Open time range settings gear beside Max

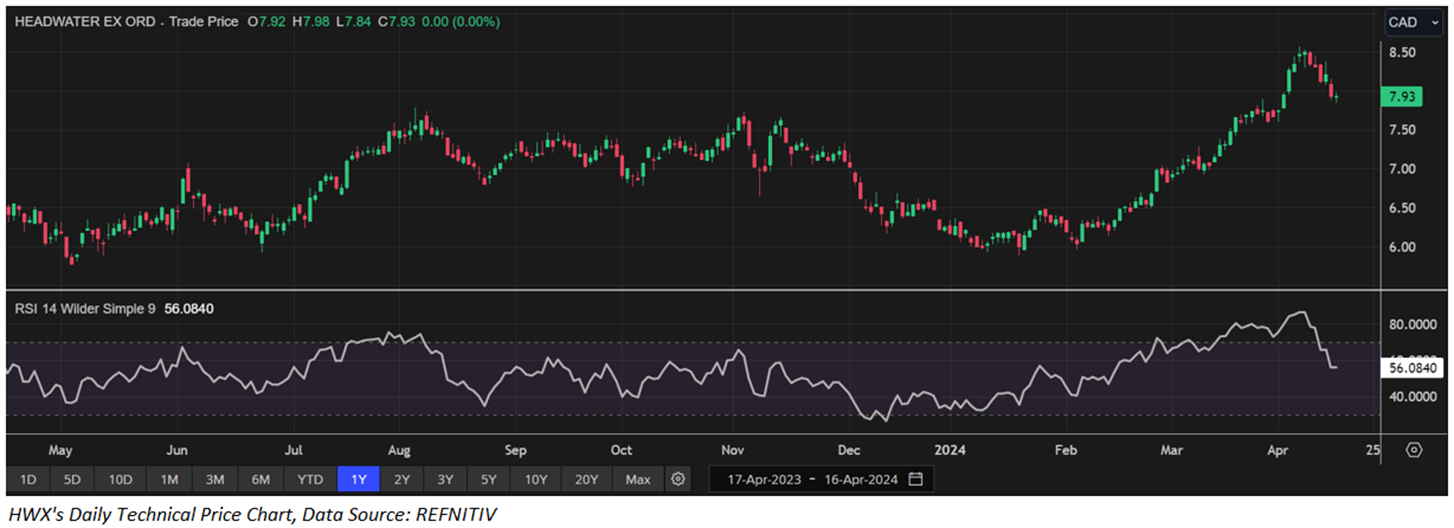tap(678, 479)
